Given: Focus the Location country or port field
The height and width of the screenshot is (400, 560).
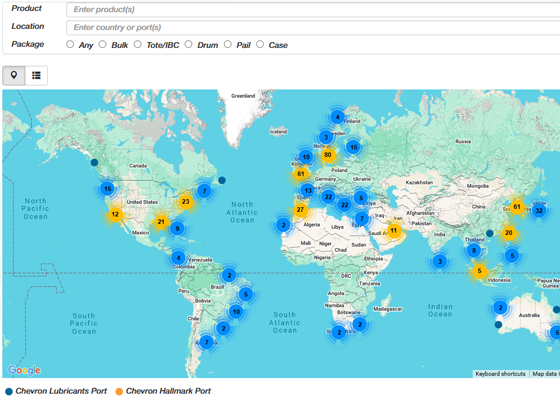Looking at the screenshot, I should [x=313, y=28].
